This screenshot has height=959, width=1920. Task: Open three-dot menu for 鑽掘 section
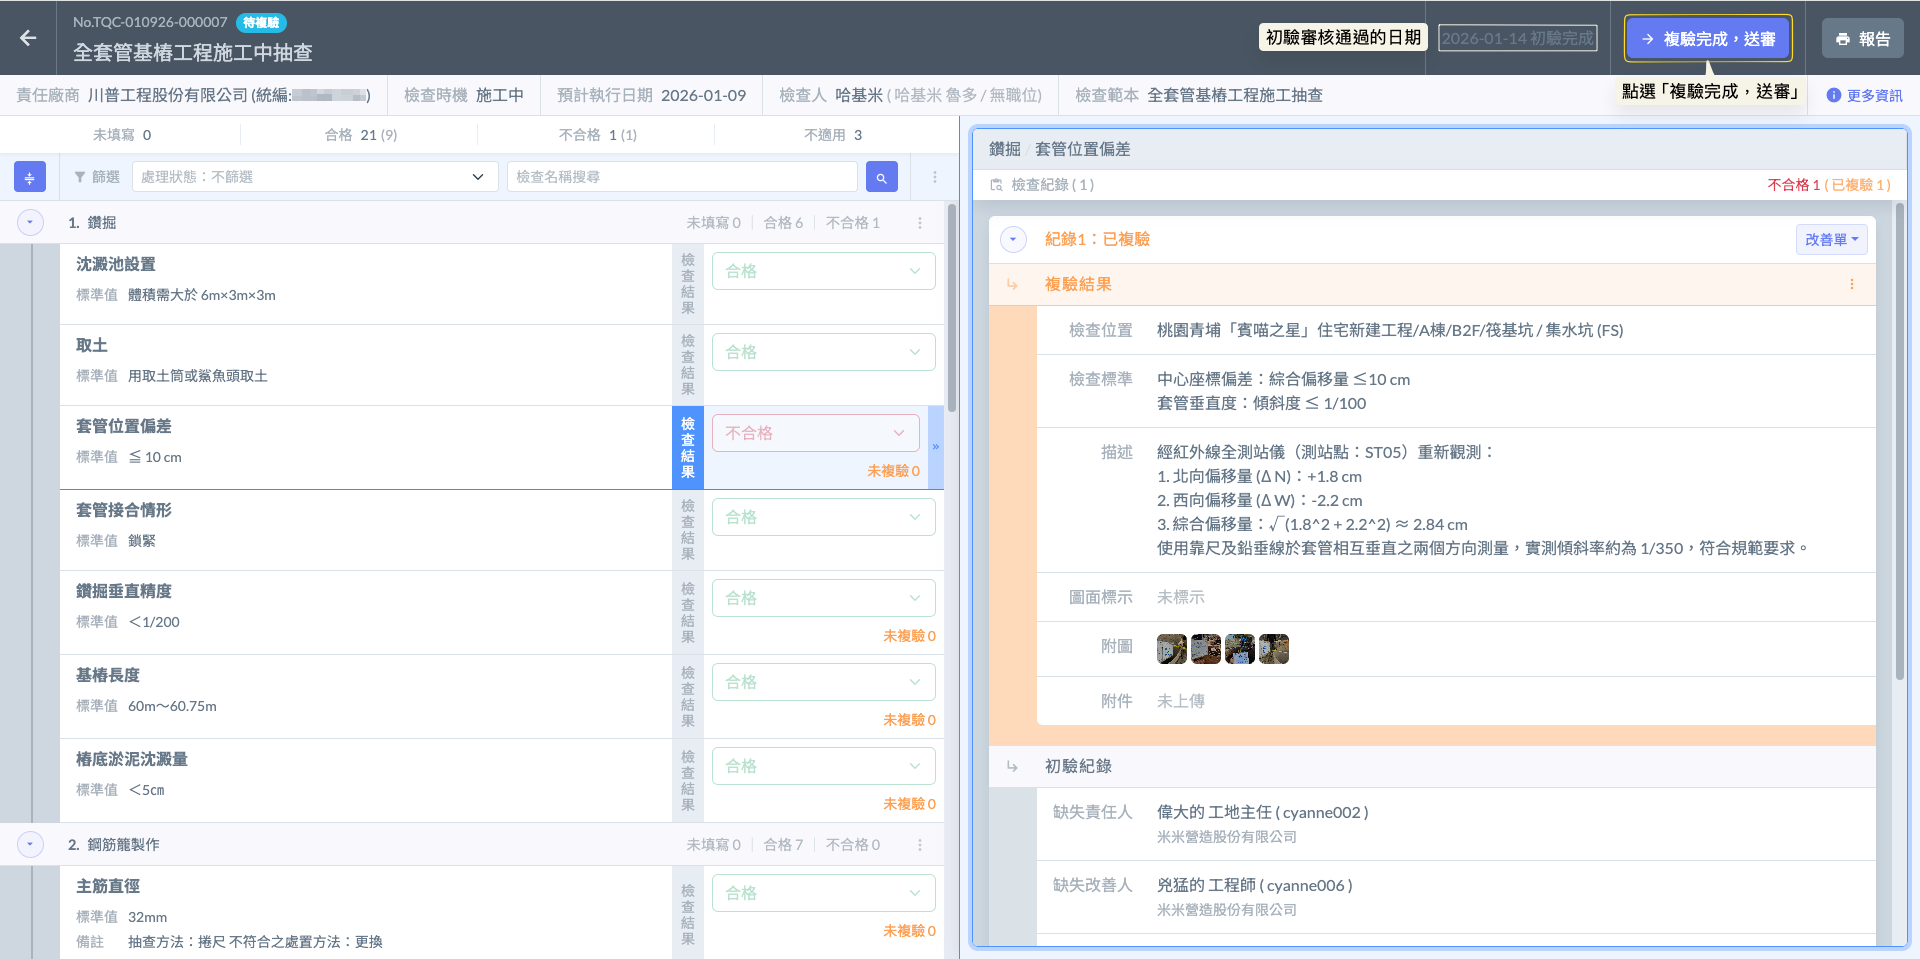click(920, 223)
